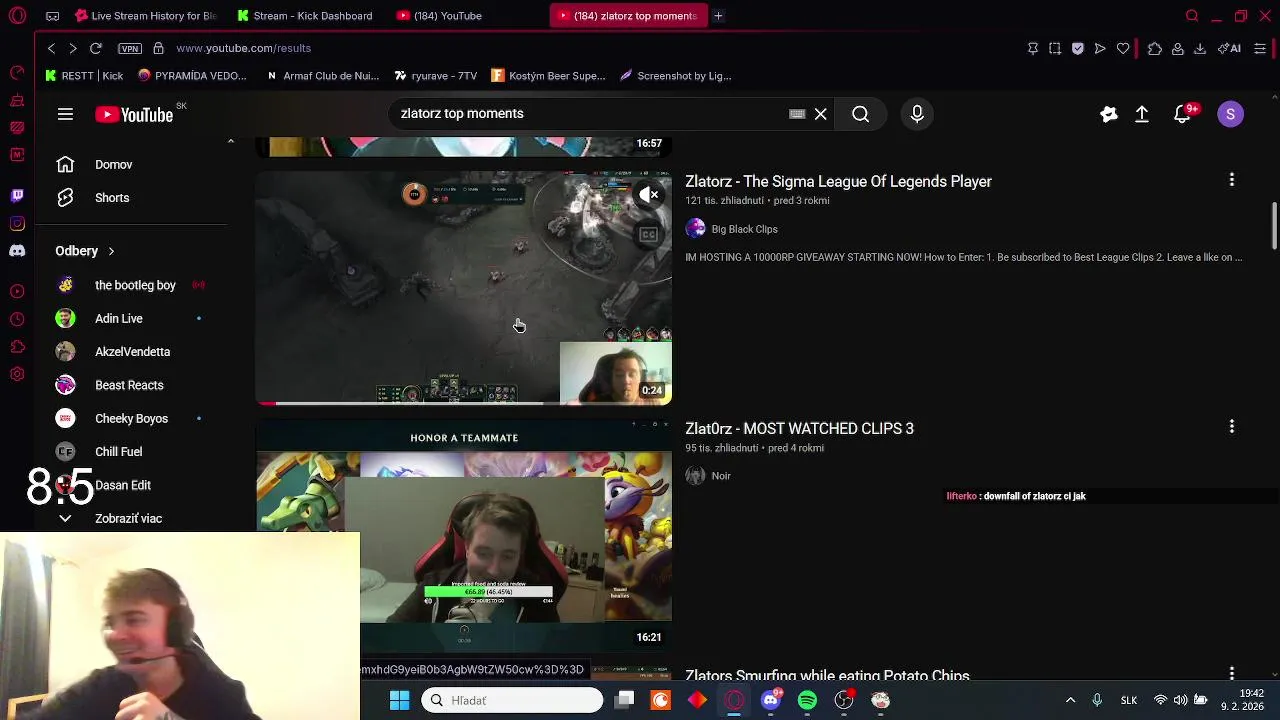This screenshot has width=1280, height=720.
Task: Open Chill Fuel subscription channel
Action: tap(118, 452)
